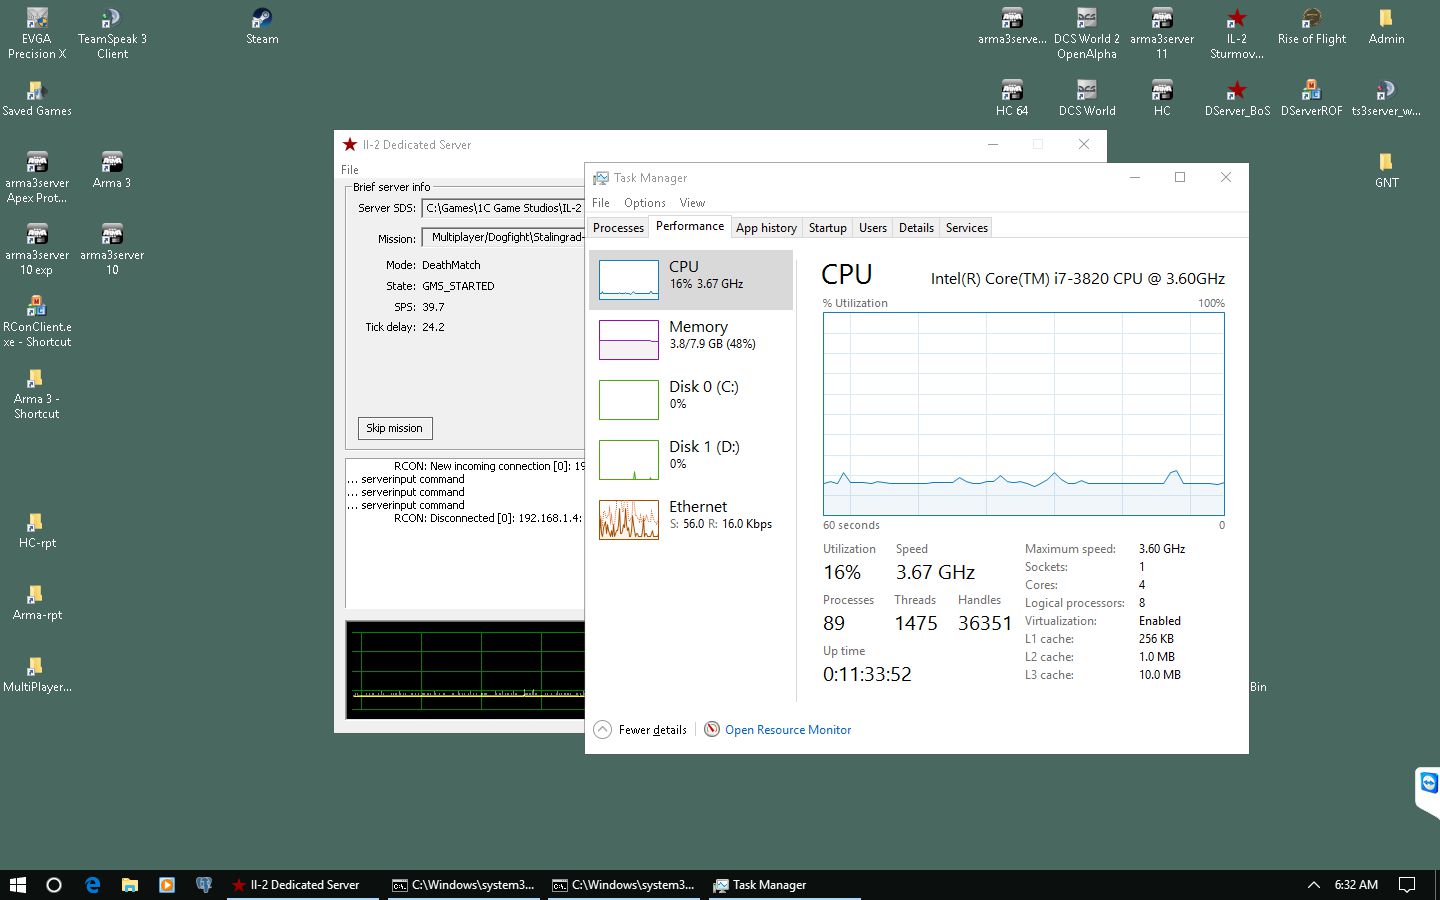Select the GNT folder on desktop
This screenshot has height=900, width=1440.
[x=1386, y=170]
